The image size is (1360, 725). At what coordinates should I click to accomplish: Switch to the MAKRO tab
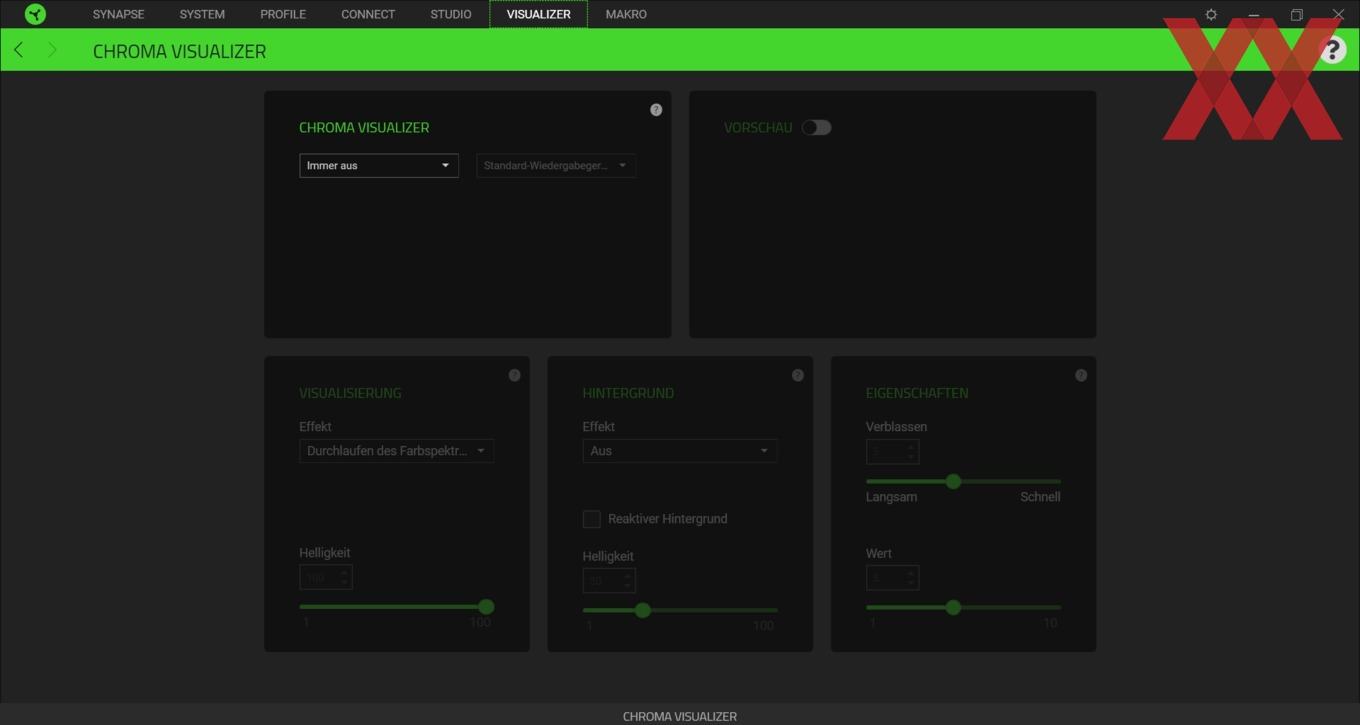tap(626, 14)
